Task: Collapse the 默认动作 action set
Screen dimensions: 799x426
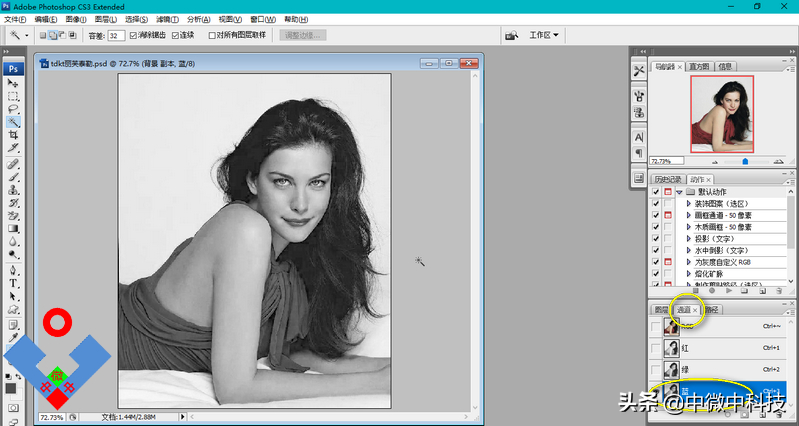Action: tap(679, 191)
